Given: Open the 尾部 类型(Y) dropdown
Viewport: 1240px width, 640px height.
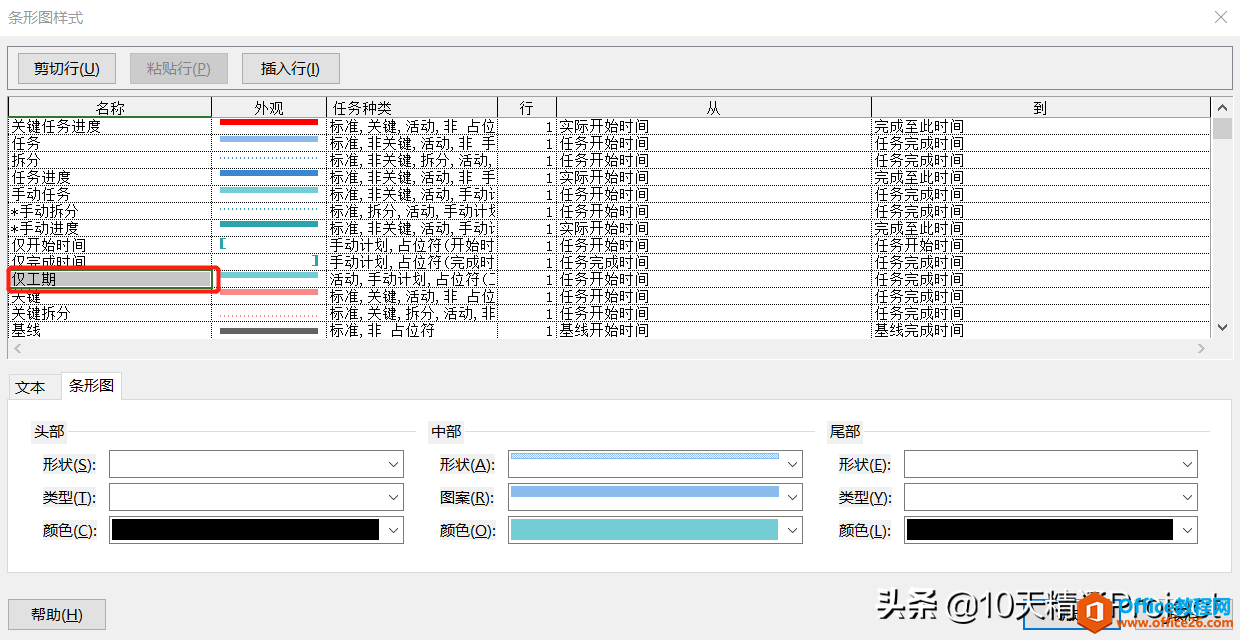Looking at the screenshot, I should 1187,498.
